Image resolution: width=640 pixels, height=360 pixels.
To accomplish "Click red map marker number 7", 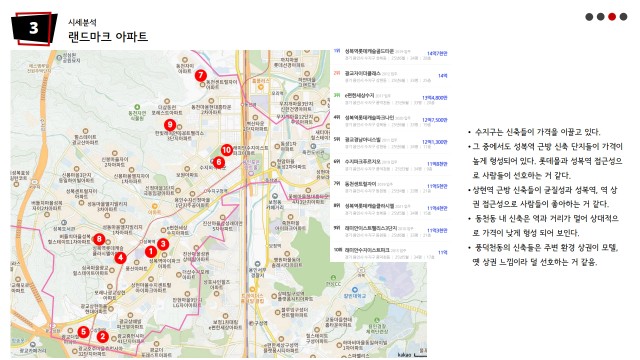I will (200, 75).
